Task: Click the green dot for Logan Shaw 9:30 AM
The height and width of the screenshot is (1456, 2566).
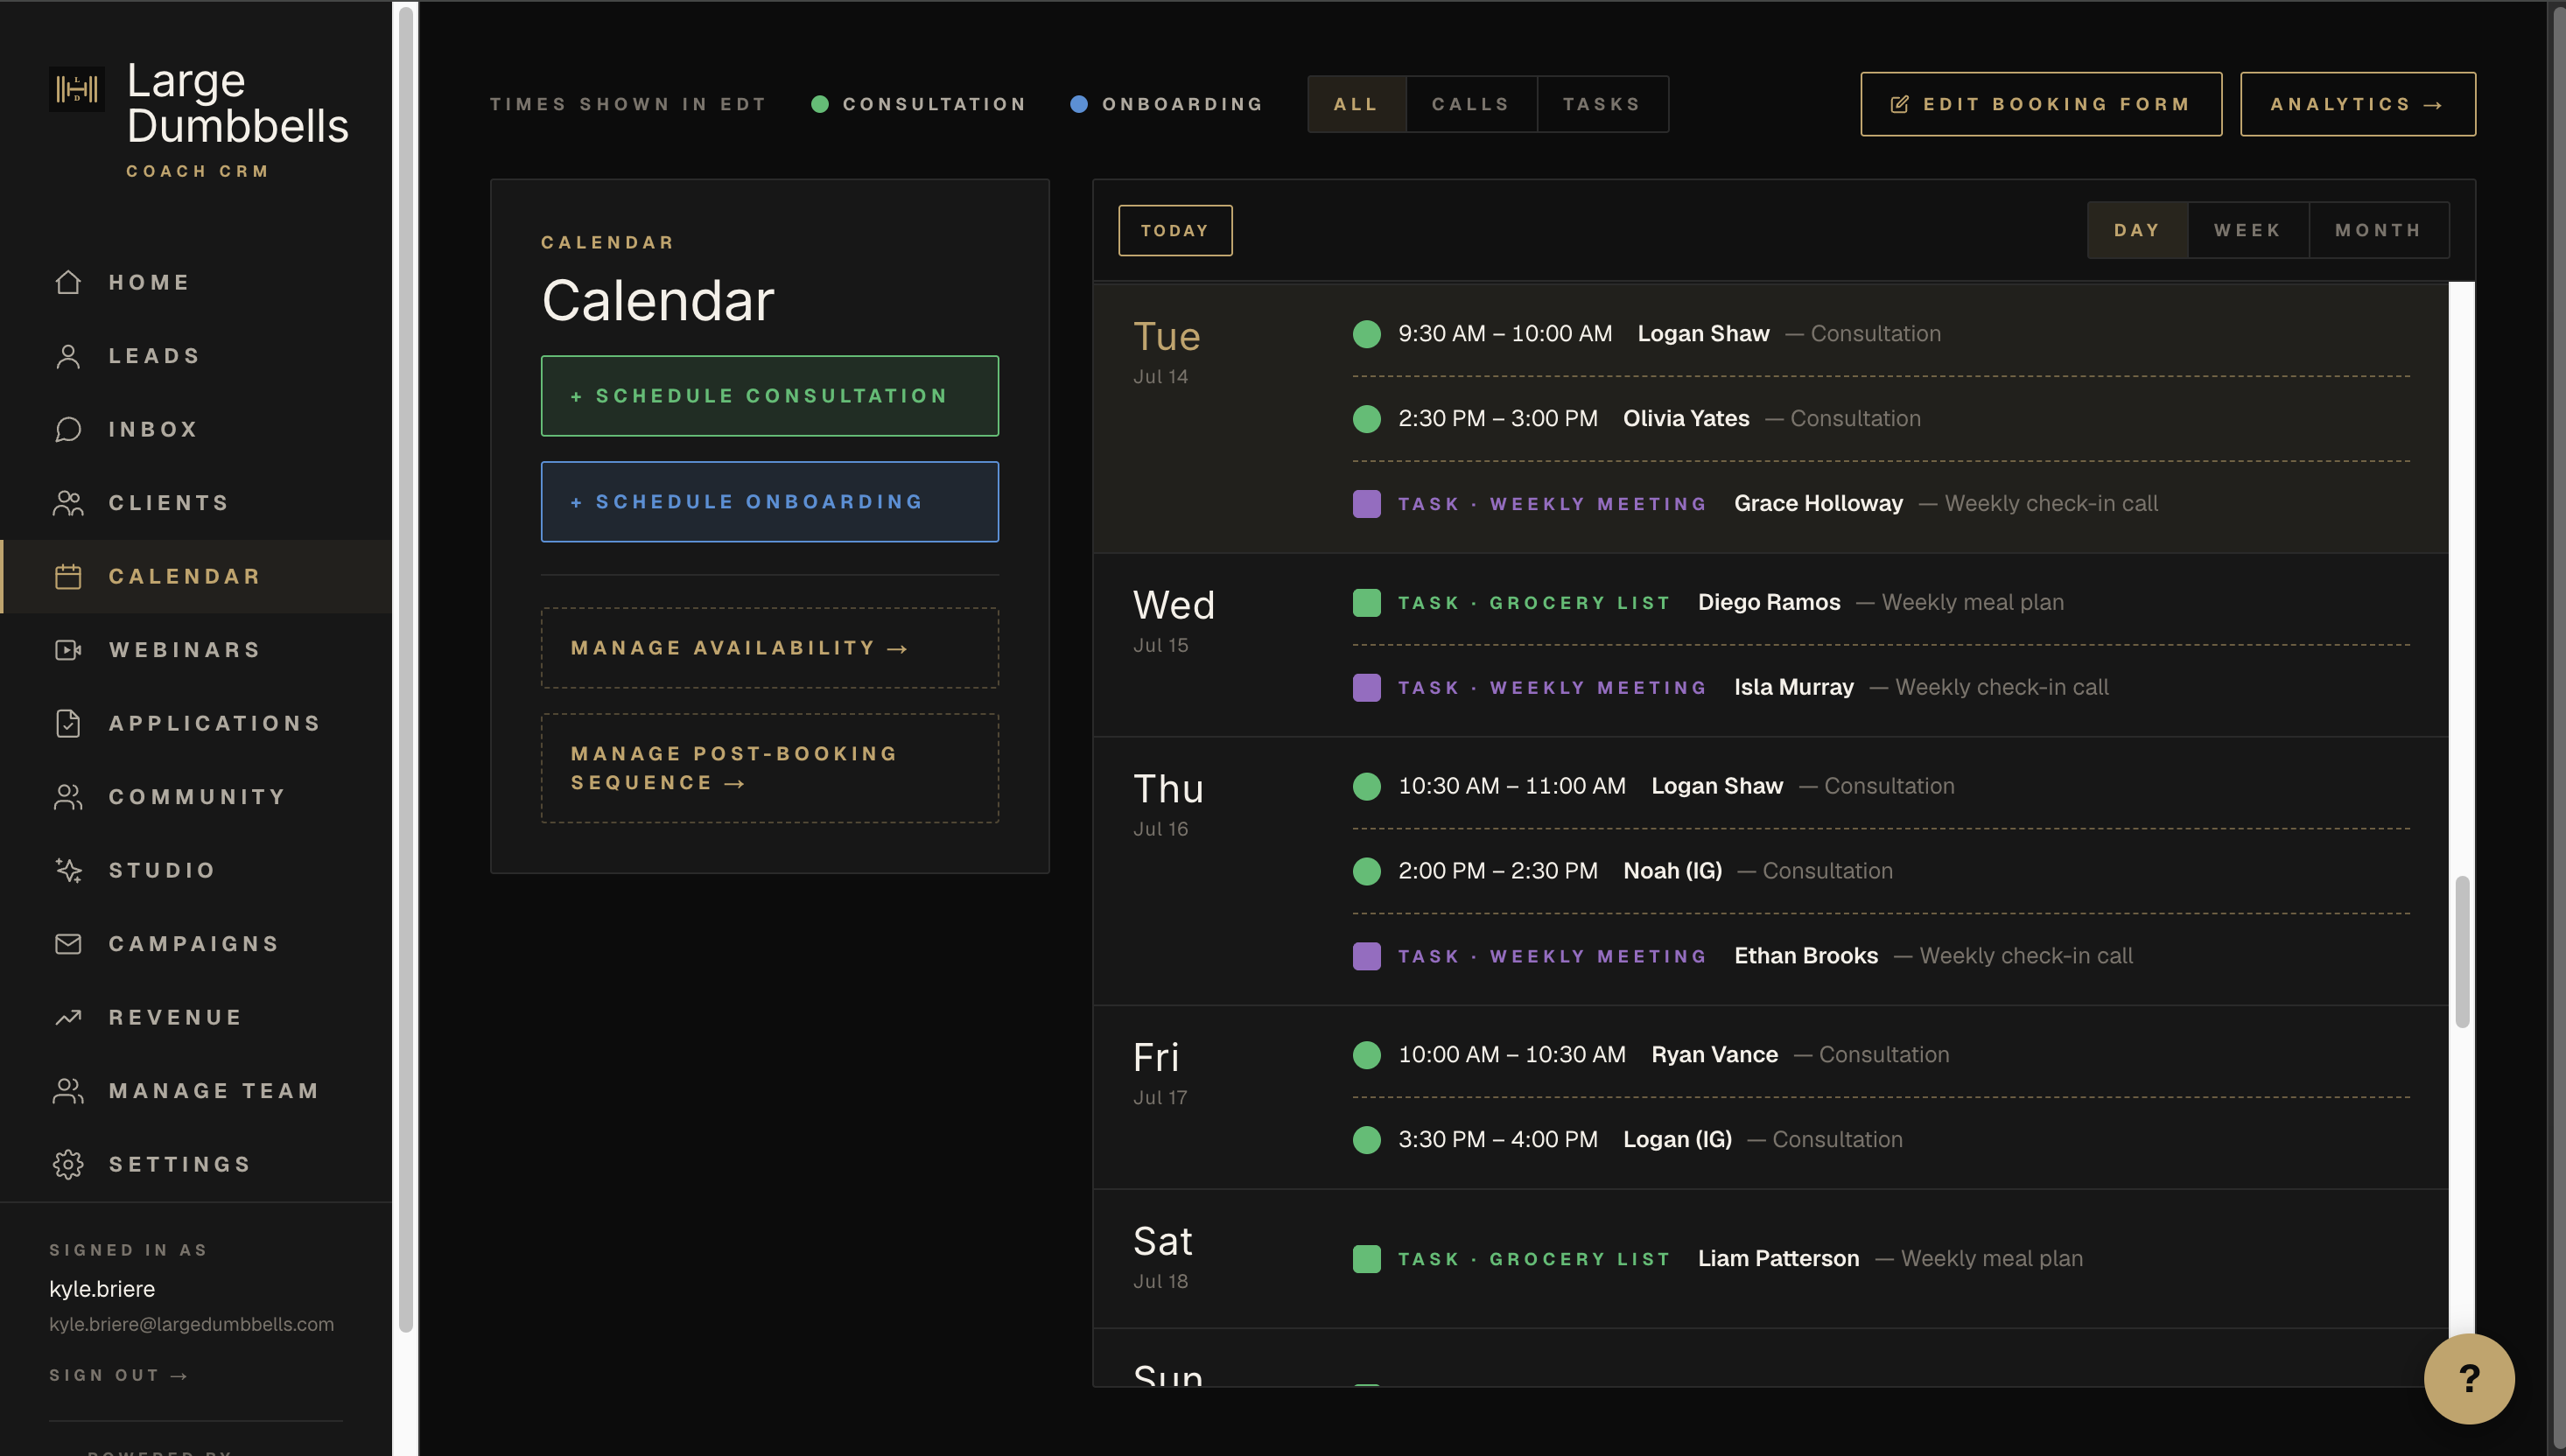Action: tap(1366, 334)
